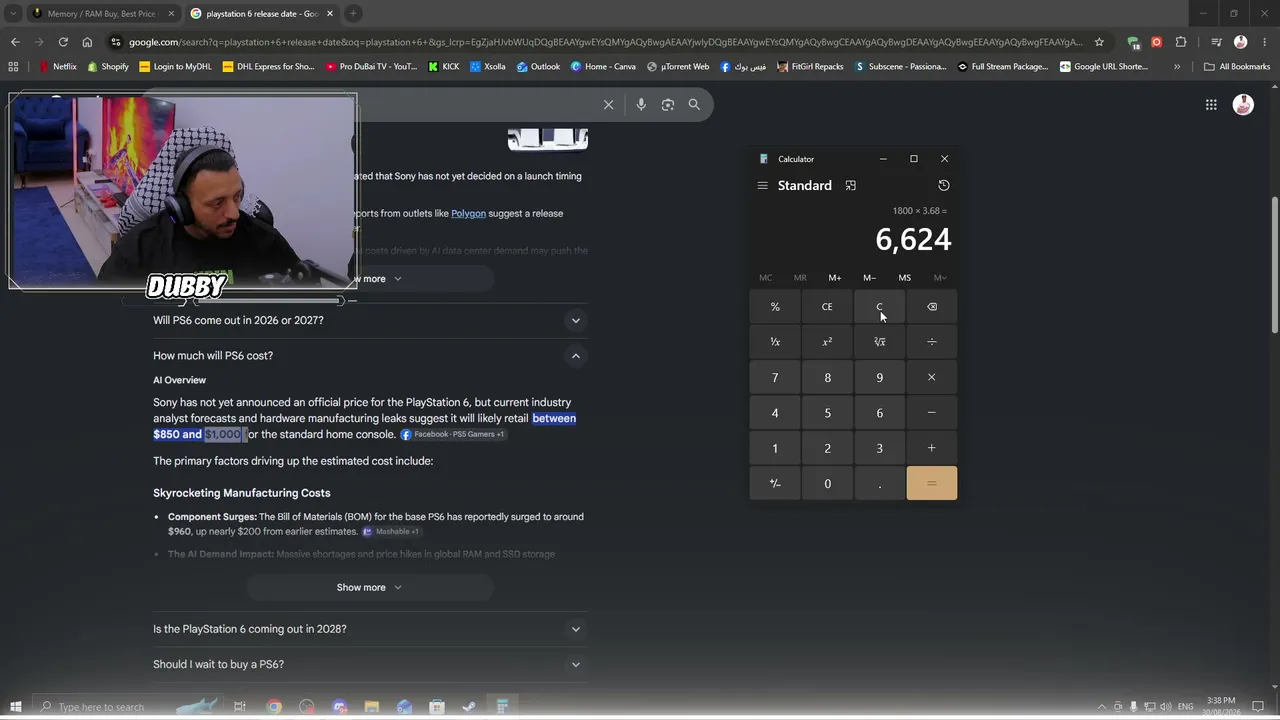This screenshot has width=1280, height=720.
Task: Reload the current page
Action: pos(63,42)
